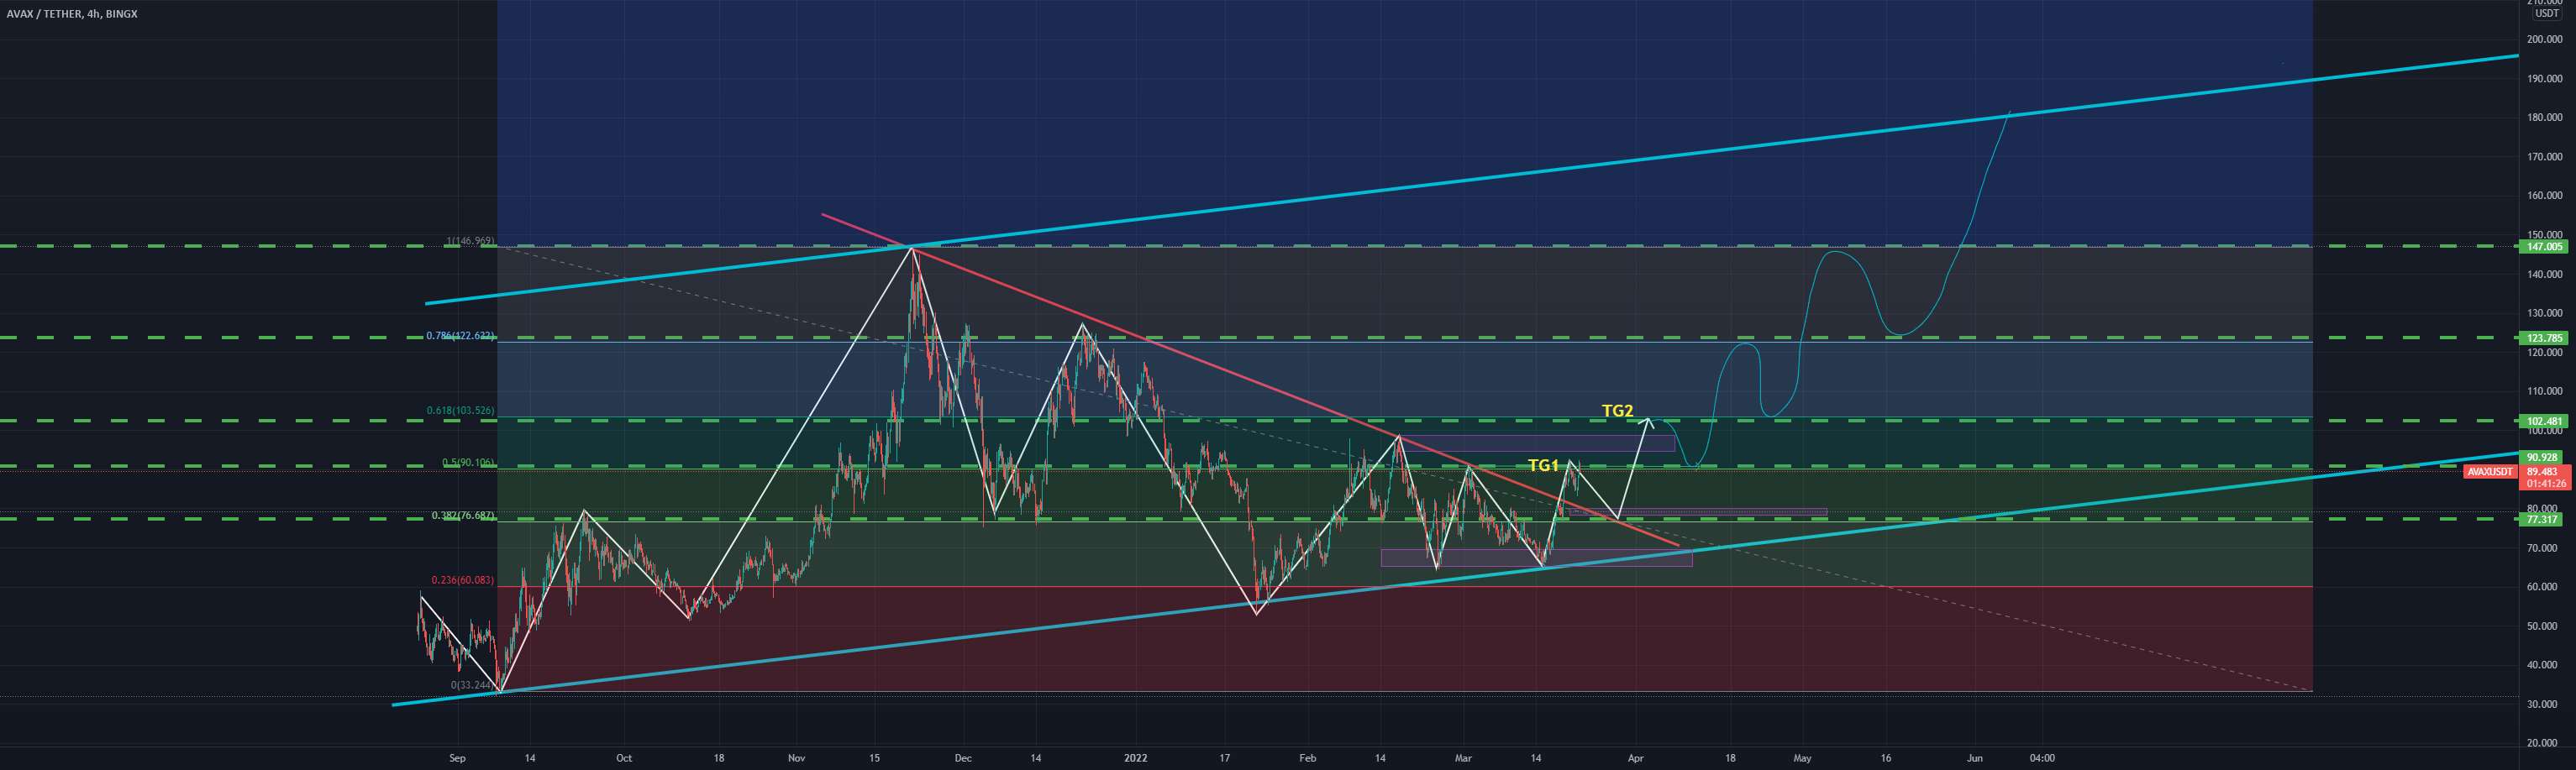This screenshot has height=770, width=2576.
Task: Click 20.000 on the price scale
Action: point(2543,743)
